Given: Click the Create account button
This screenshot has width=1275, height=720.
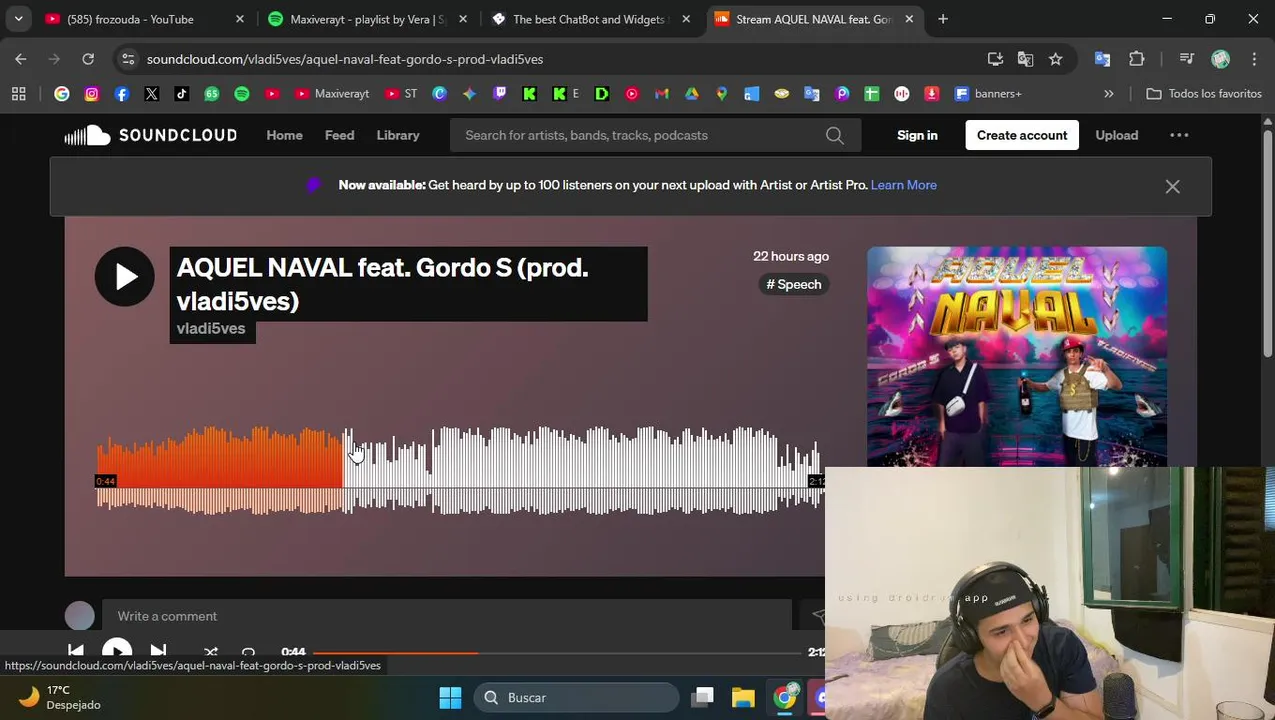Looking at the screenshot, I should coord(1022,135).
